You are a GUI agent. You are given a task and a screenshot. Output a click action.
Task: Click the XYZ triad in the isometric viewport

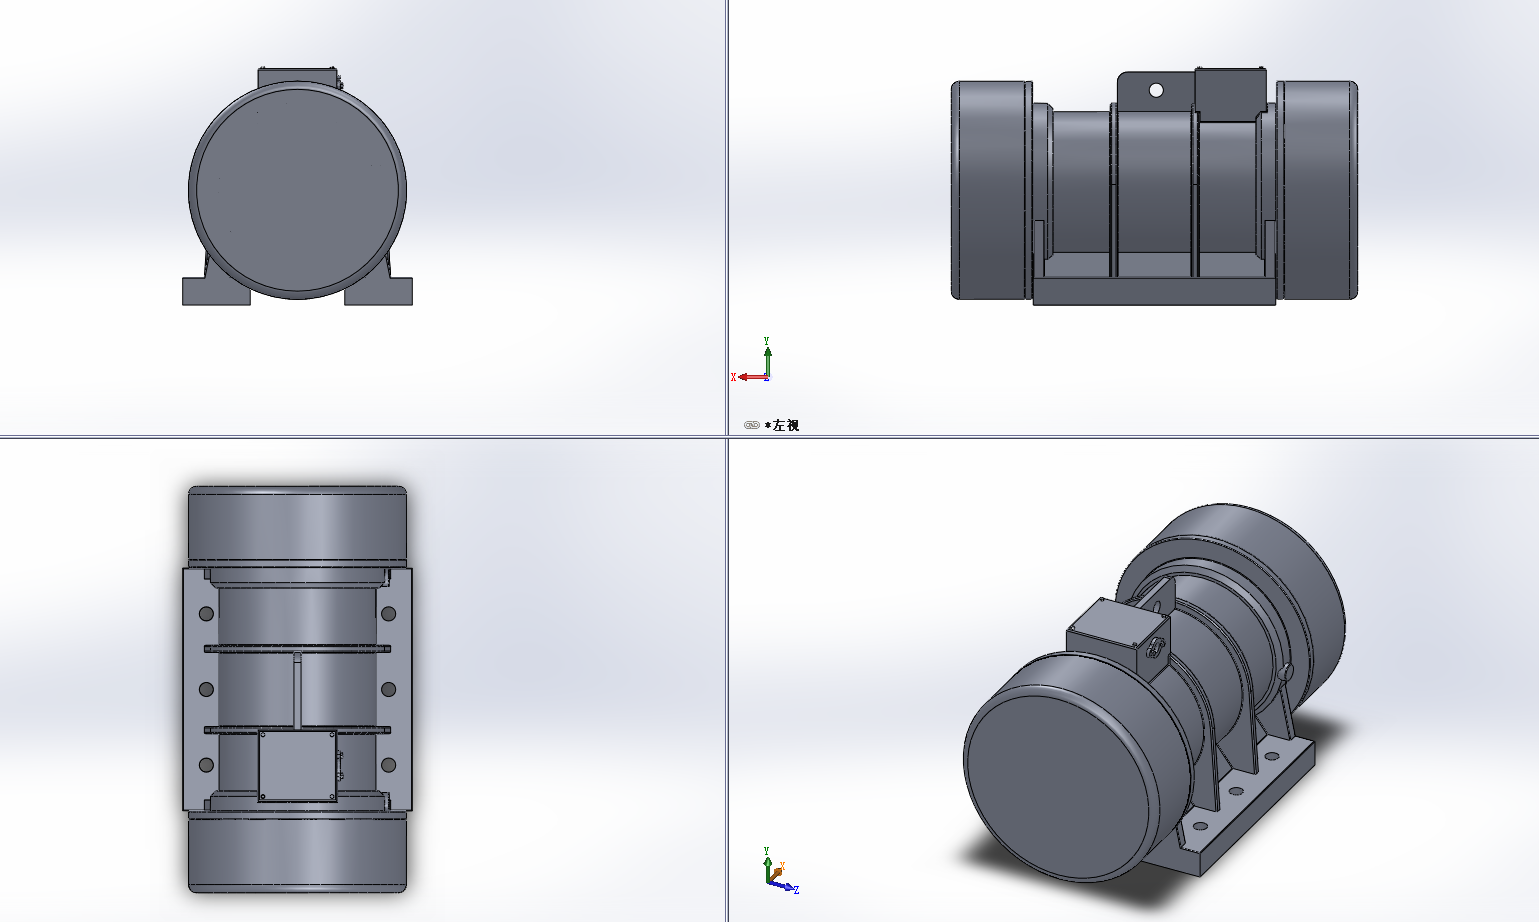pos(779,870)
